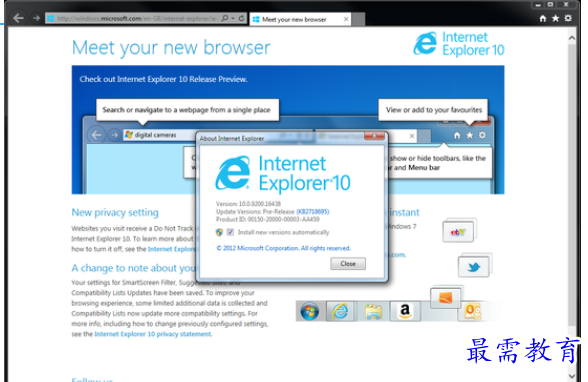Click the Close button in About dialog

click(x=348, y=264)
